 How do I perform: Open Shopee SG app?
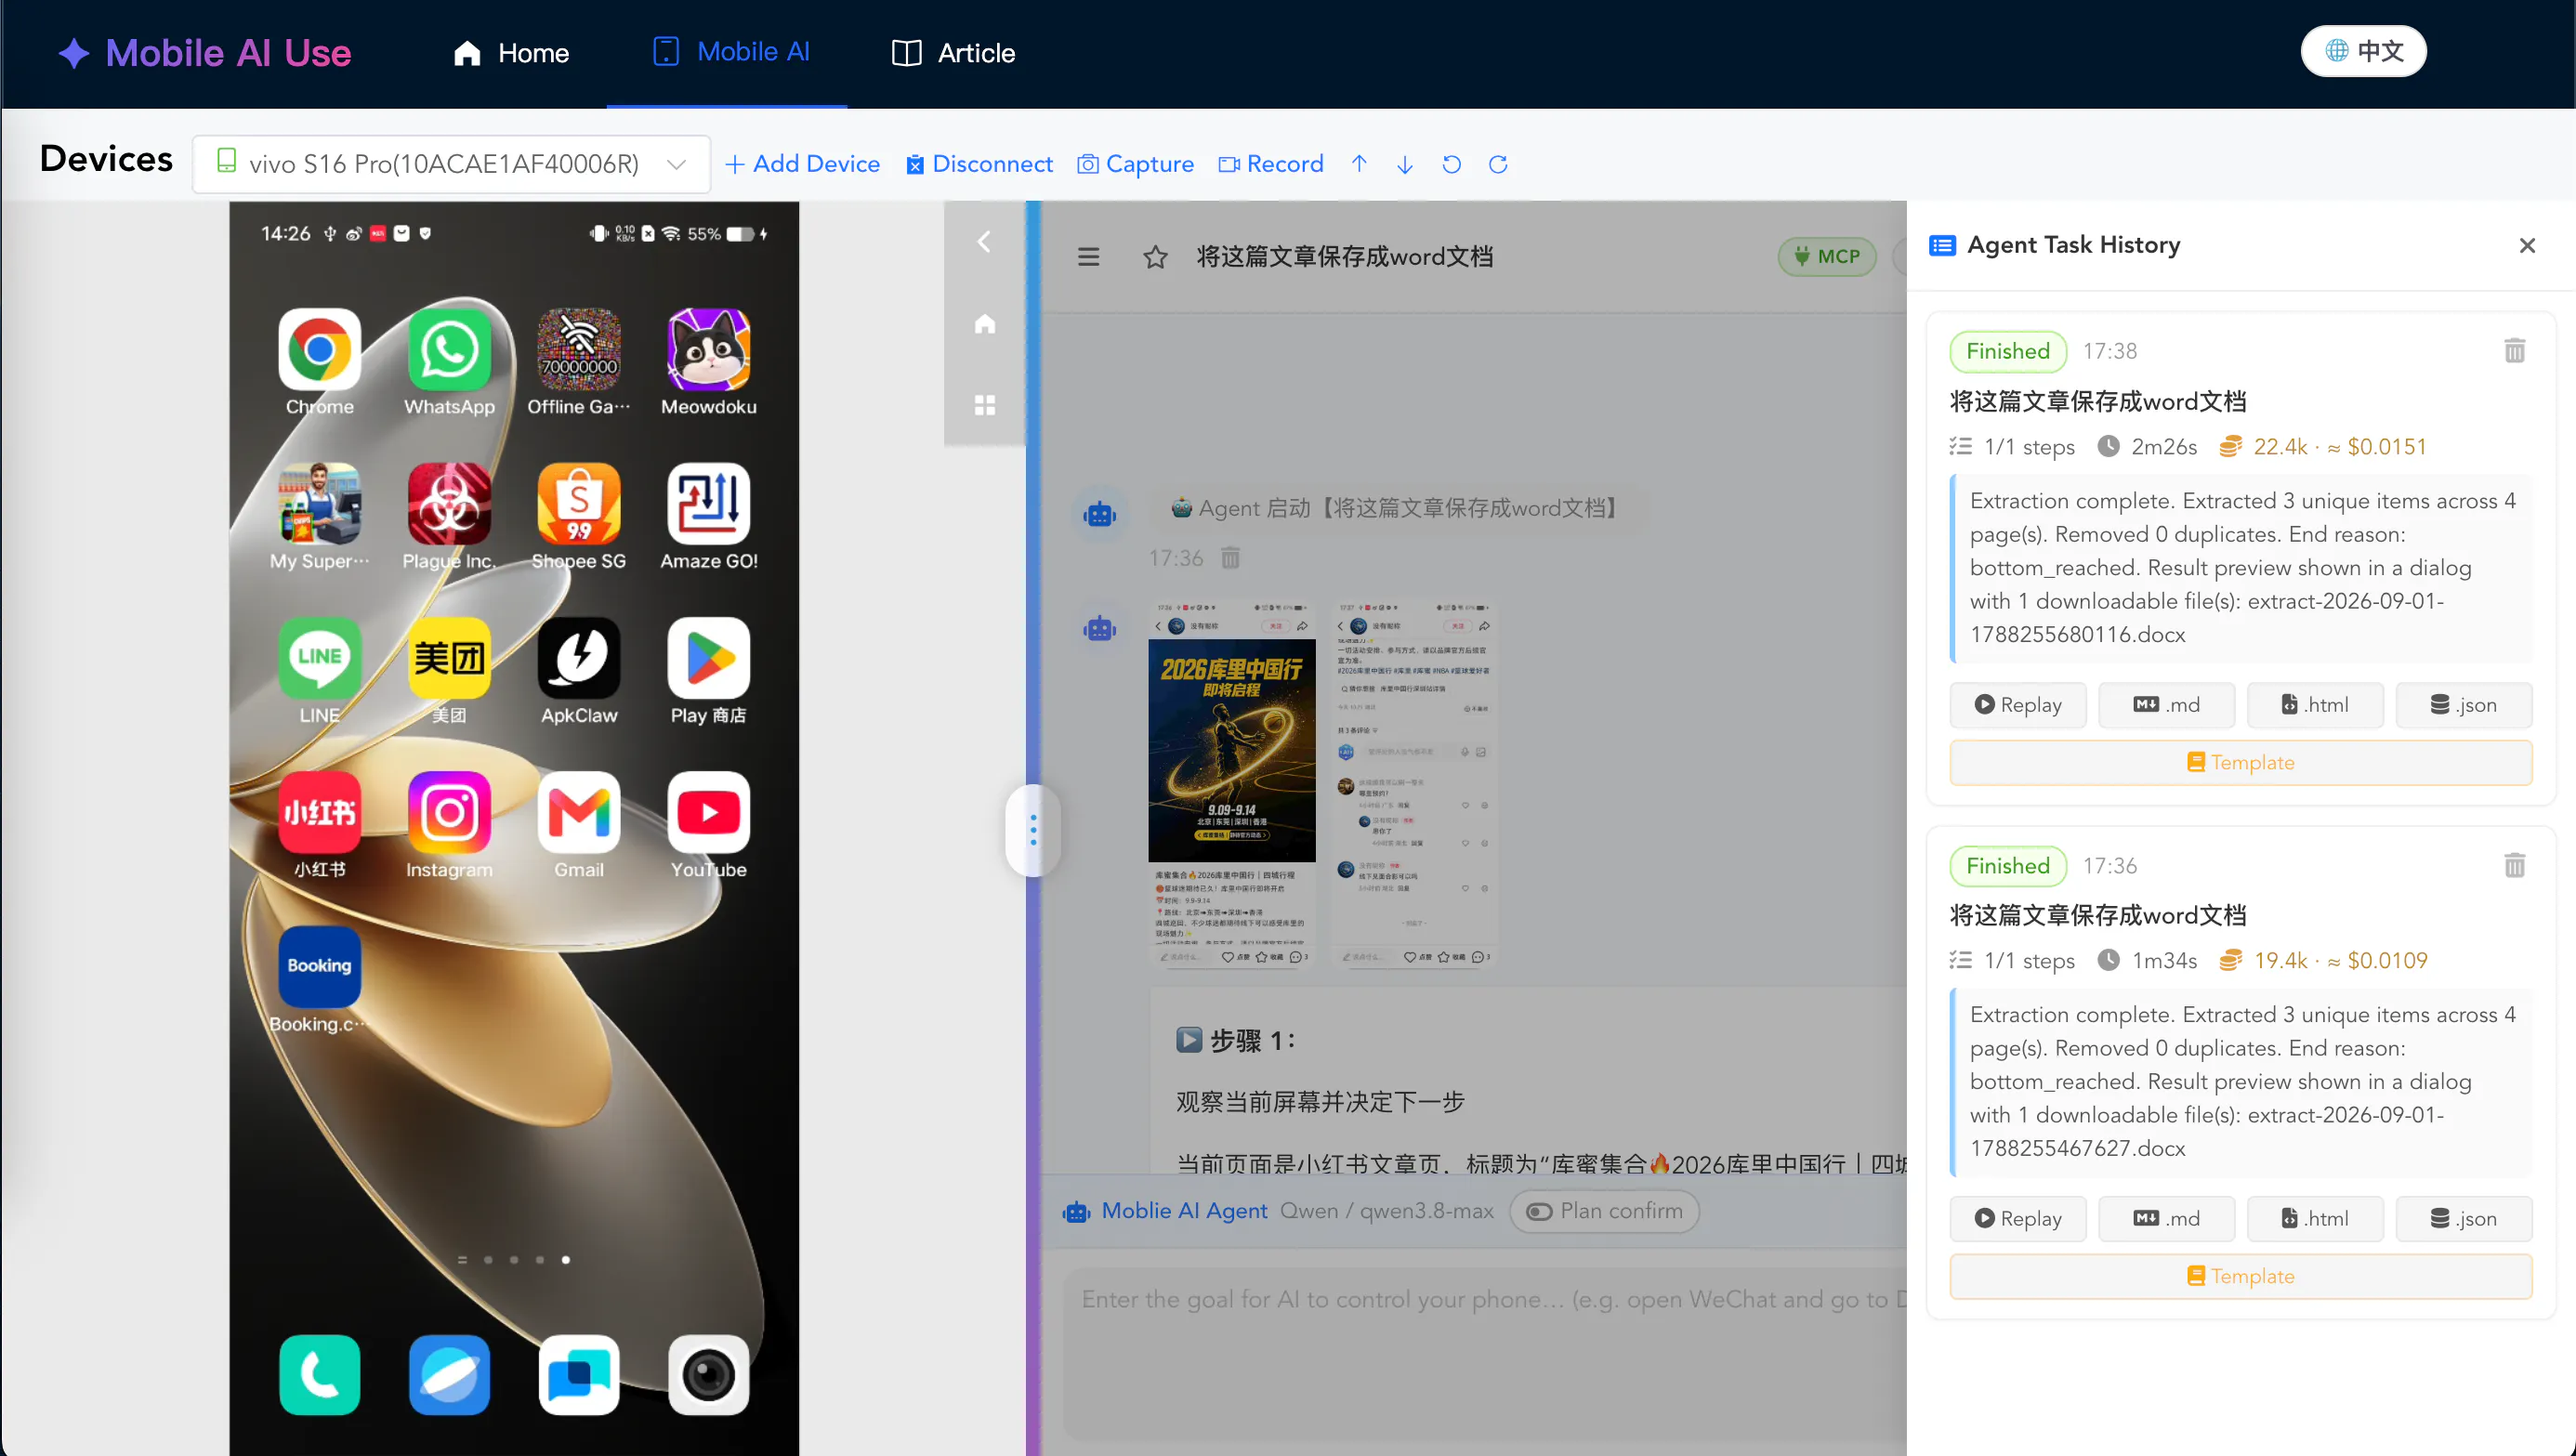[579, 504]
